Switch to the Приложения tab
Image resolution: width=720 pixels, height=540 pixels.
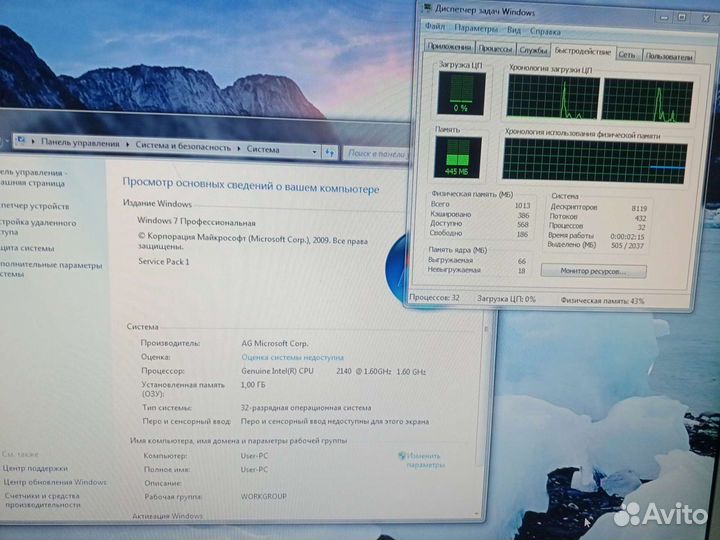point(449,47)
